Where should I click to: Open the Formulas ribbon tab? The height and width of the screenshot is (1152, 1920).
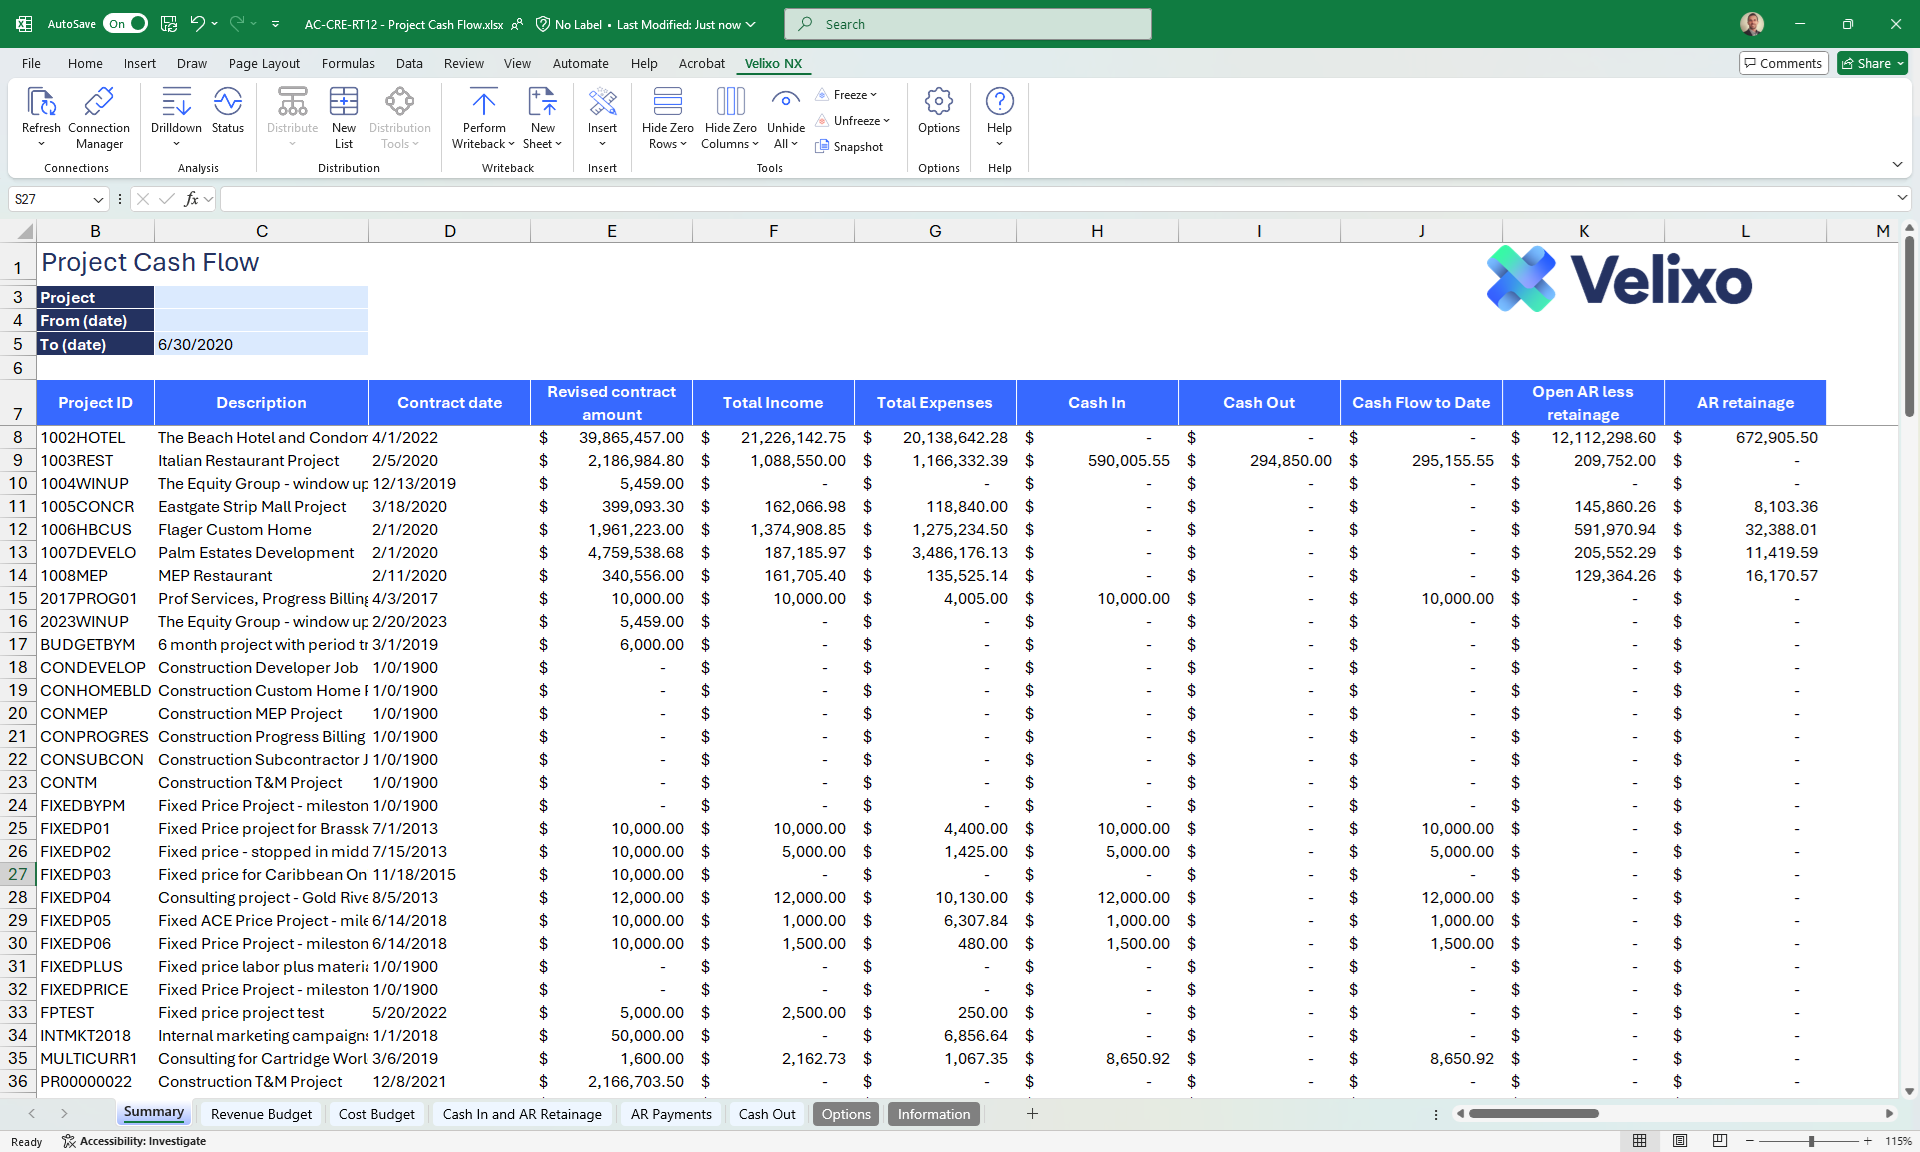(x=348, y=63)
